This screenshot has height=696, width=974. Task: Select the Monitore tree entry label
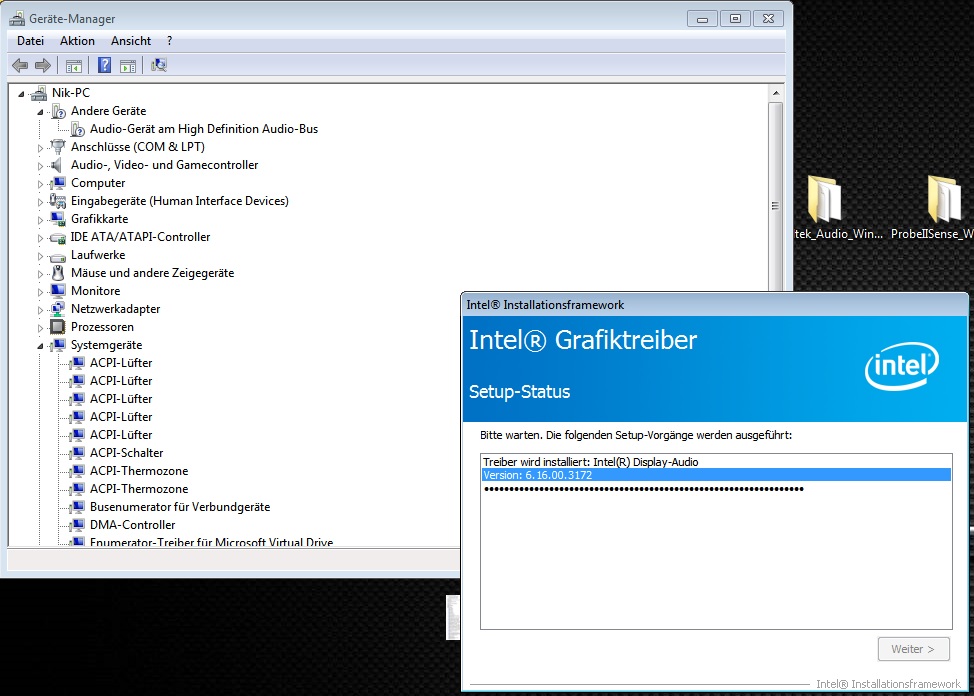96,291
